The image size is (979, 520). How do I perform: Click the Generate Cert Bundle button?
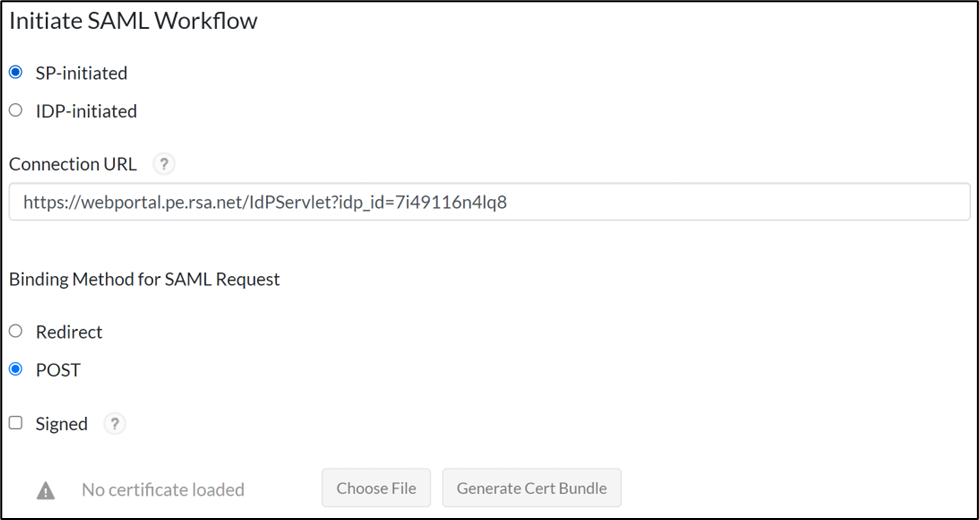click(x=531, y=488)
